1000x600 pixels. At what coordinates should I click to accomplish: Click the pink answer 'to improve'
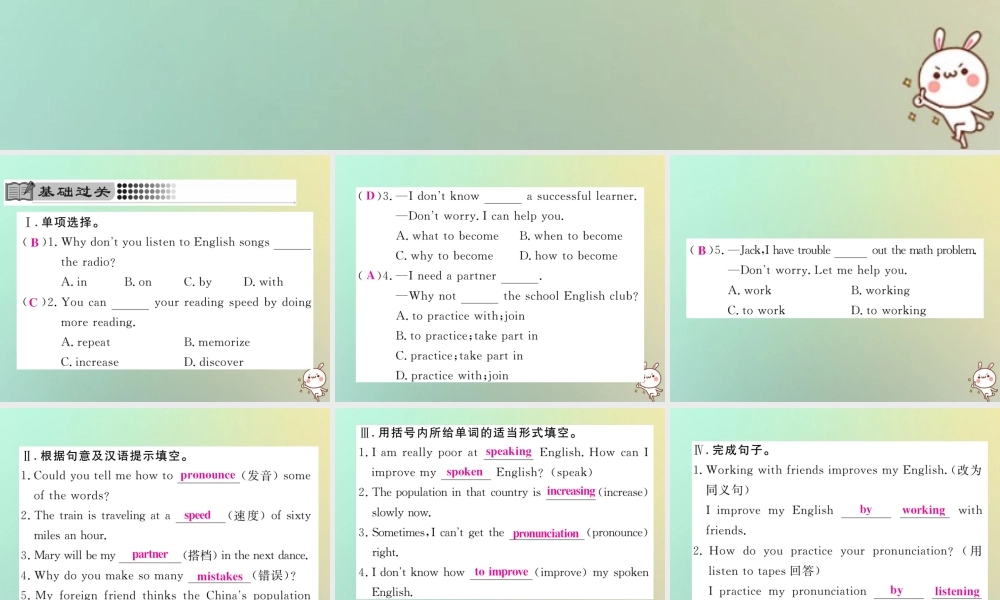(x=501, y=572)
